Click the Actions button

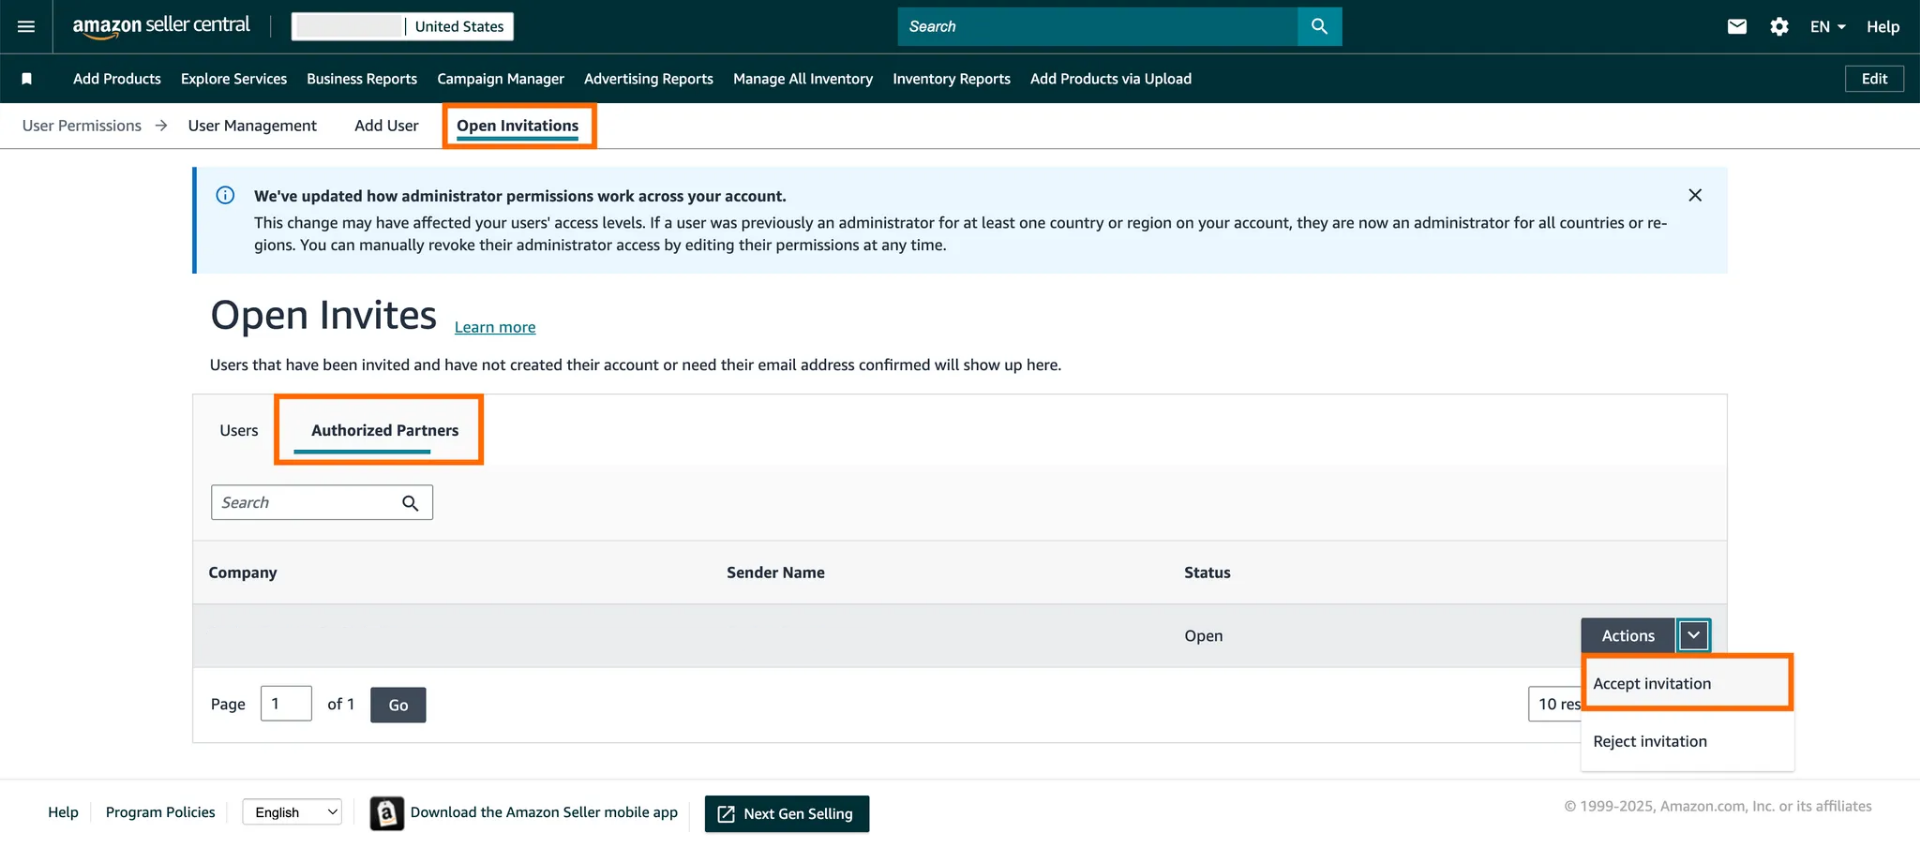pyautogui.click(x=1628, y=635)
